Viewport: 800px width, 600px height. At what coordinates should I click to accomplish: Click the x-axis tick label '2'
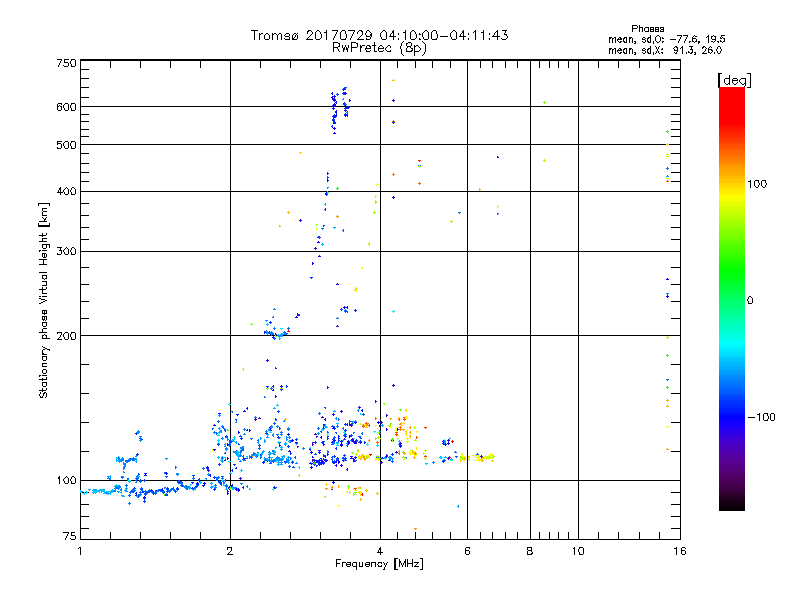tap(230, 551)
